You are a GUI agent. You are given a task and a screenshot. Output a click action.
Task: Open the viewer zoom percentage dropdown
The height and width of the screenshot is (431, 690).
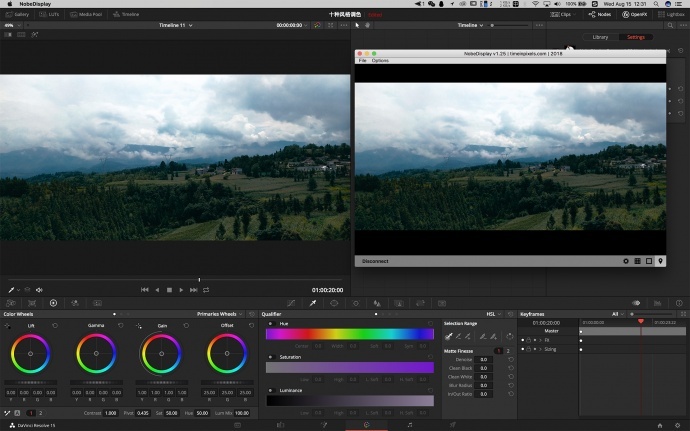(x=11, y=25)
